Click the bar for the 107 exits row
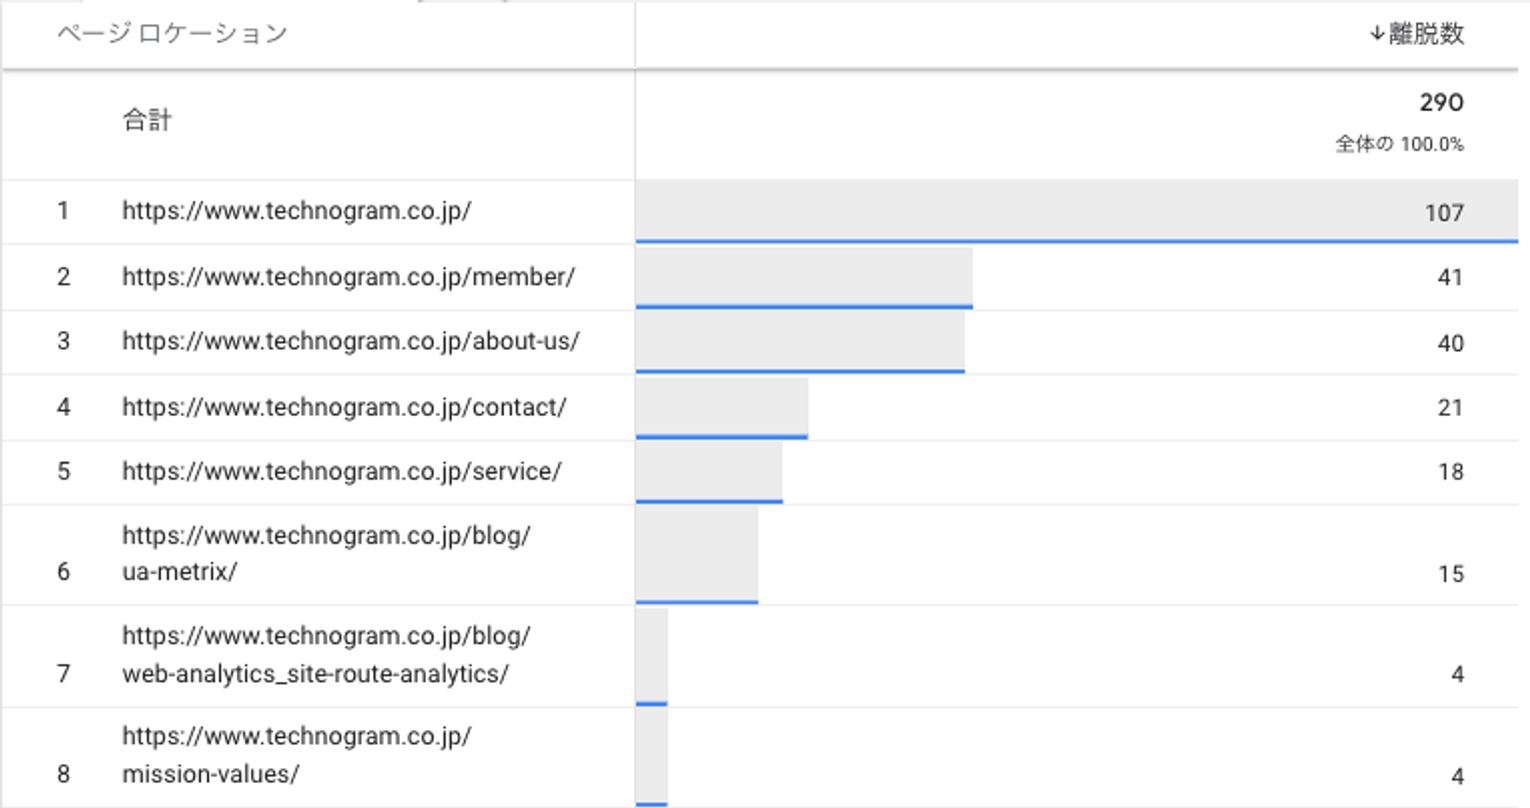1530x808 pixels. (x=1077, y=212)
